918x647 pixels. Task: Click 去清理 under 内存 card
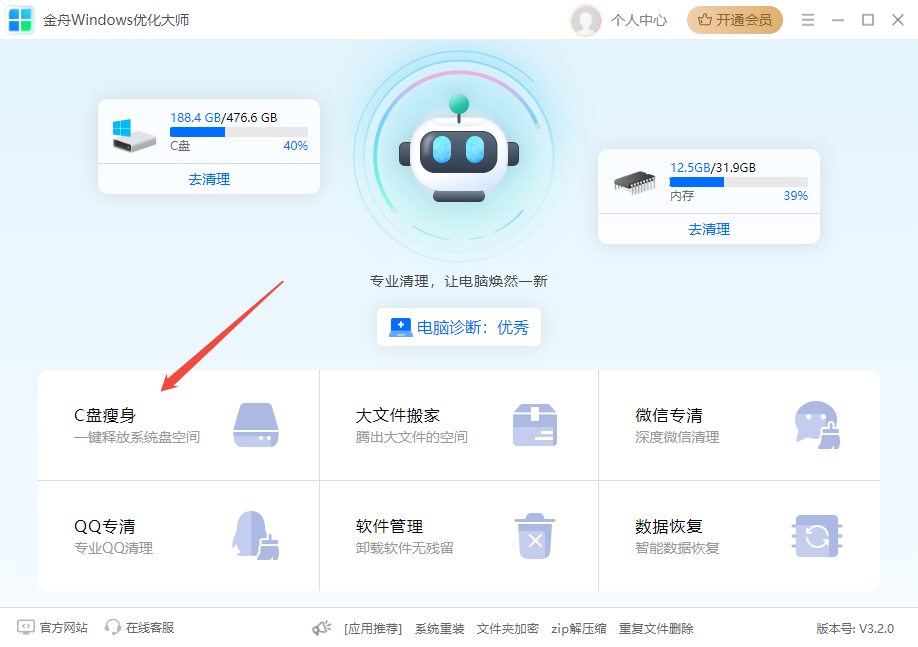709,230
